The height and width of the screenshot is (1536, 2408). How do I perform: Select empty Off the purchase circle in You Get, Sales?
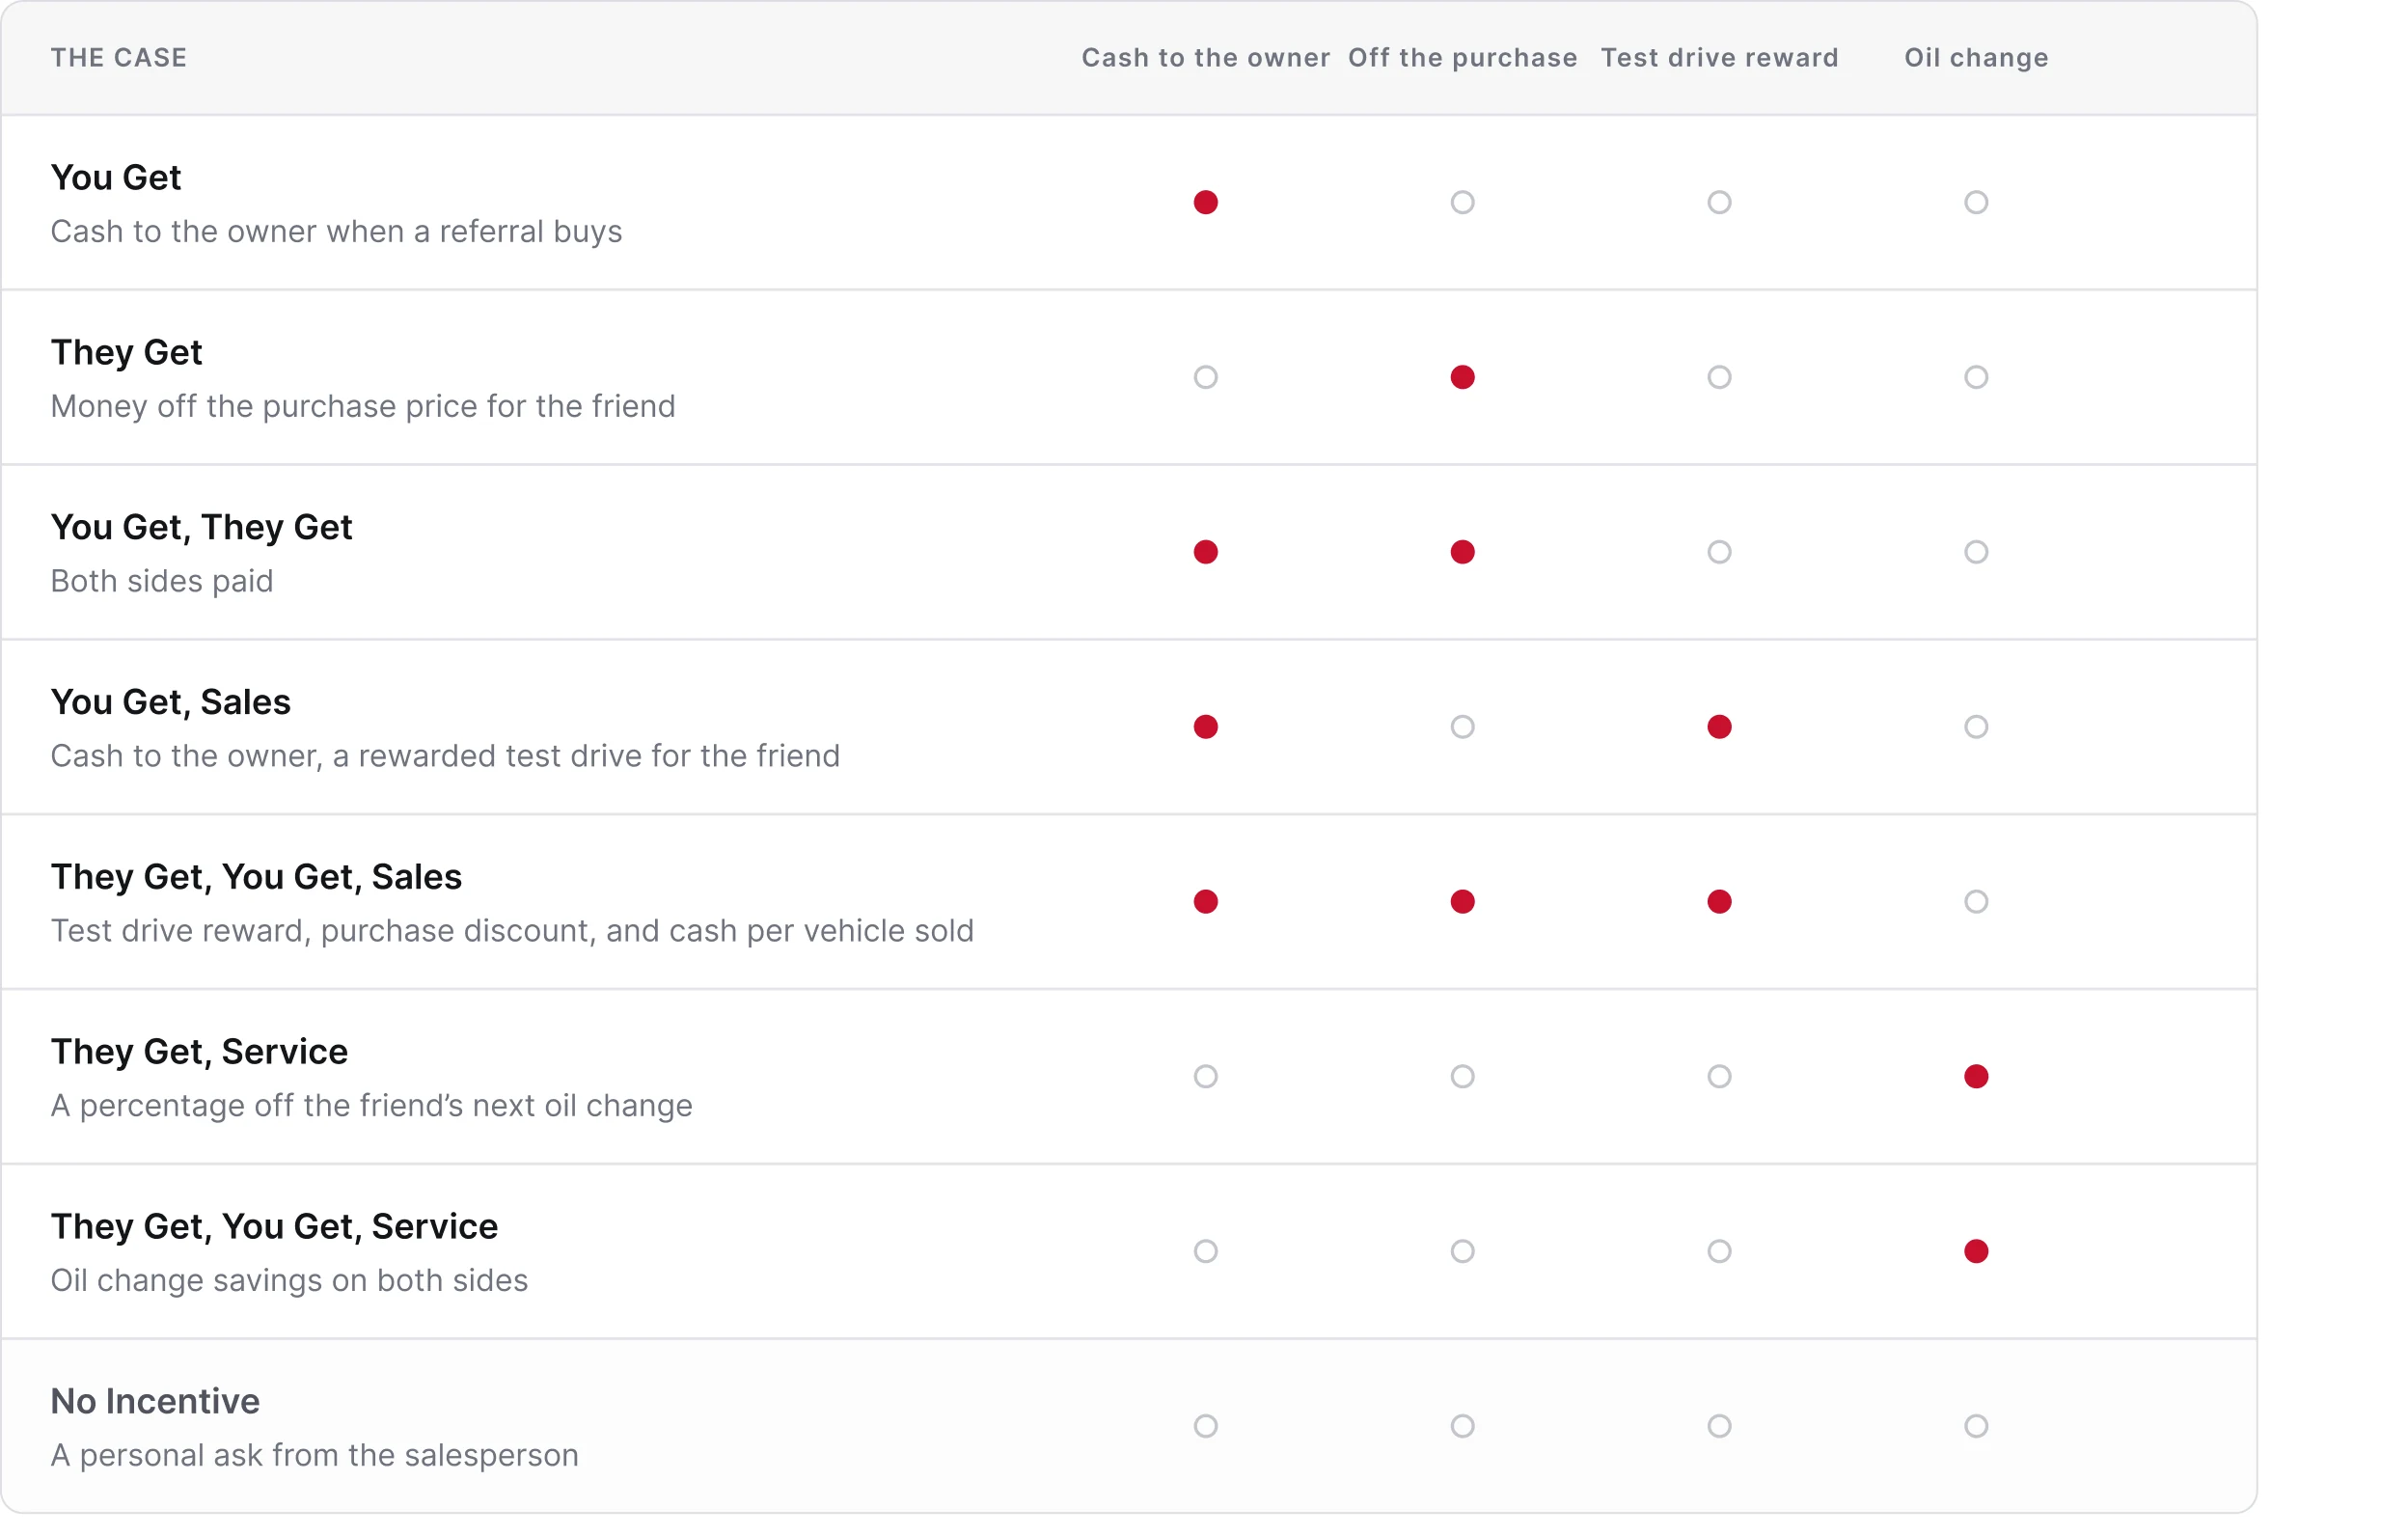click(1463, 727)
